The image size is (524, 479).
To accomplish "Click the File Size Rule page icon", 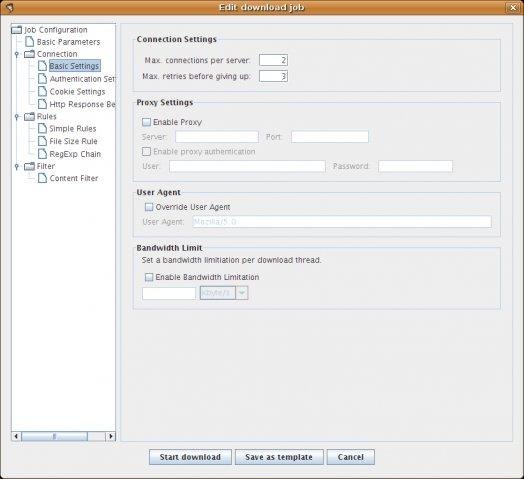I will tap(42, 141).
